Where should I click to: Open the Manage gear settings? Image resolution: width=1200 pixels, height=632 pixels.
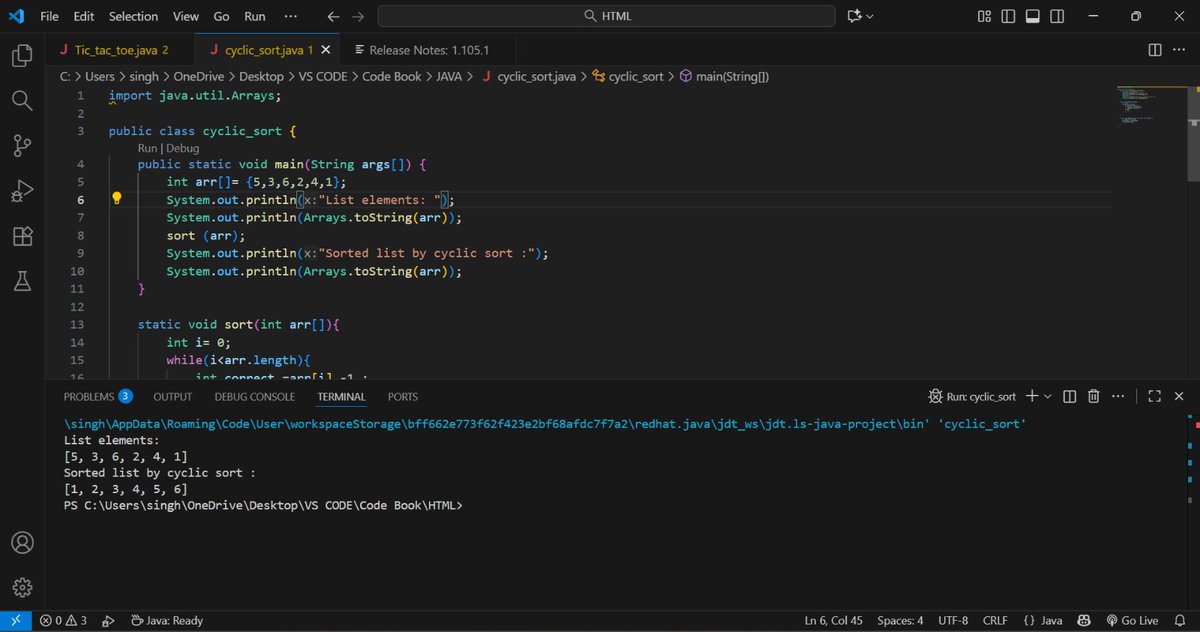[x=22, y=587]
